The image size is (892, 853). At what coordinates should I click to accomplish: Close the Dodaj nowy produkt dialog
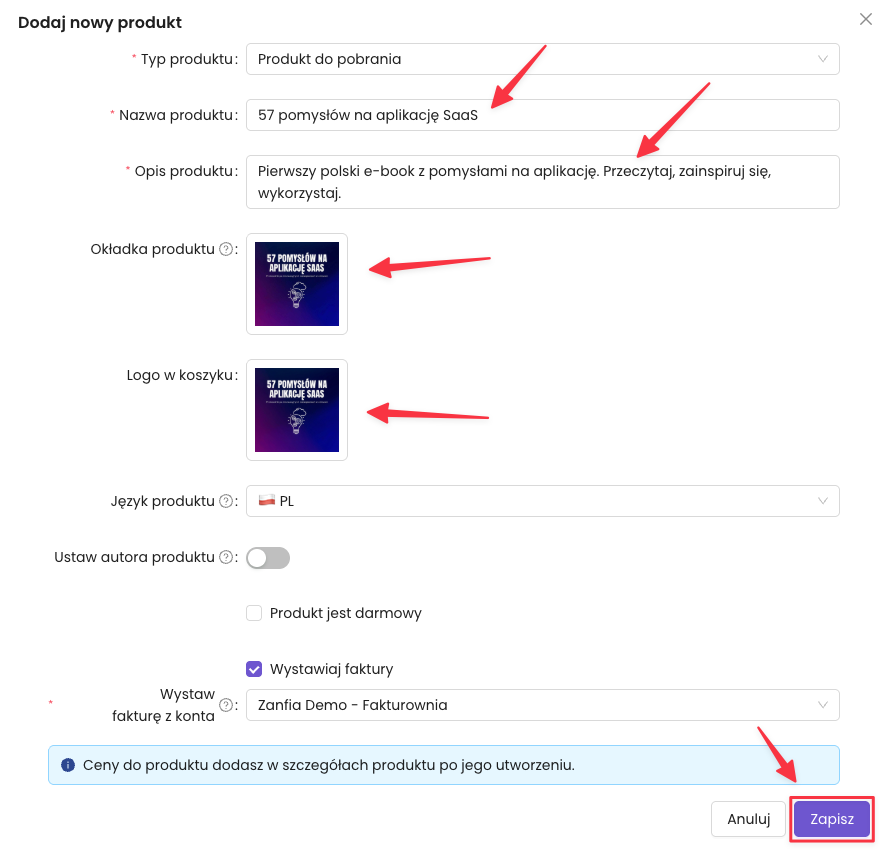coord(866,19)
